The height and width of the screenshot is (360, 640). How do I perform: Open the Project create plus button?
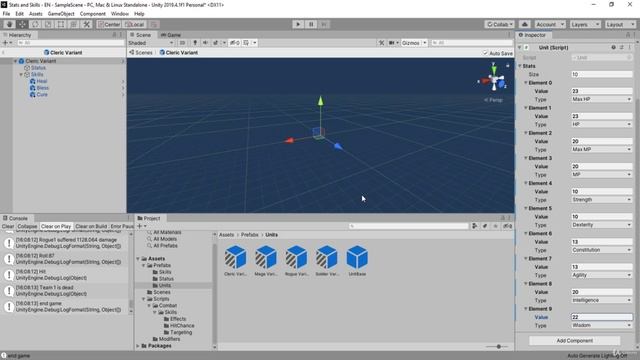[141, 226]
